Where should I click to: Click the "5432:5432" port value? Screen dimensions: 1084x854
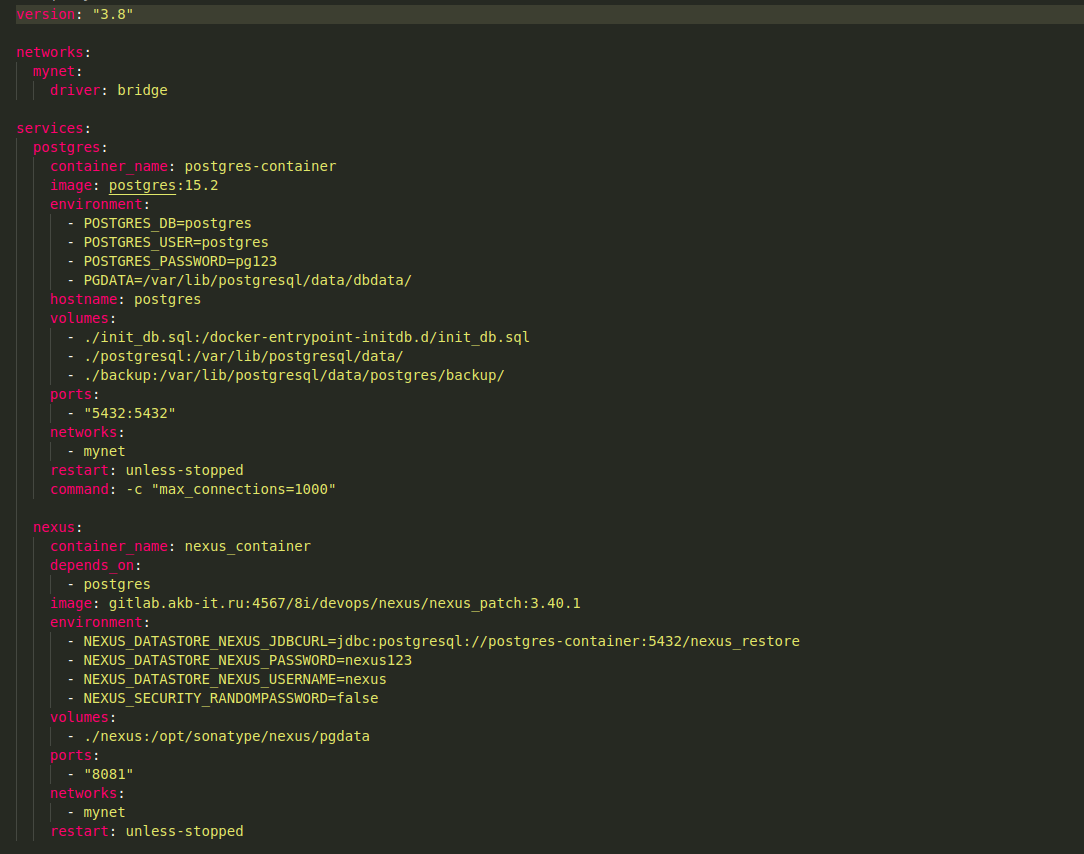pyautogui.click(x=129, y=414)
